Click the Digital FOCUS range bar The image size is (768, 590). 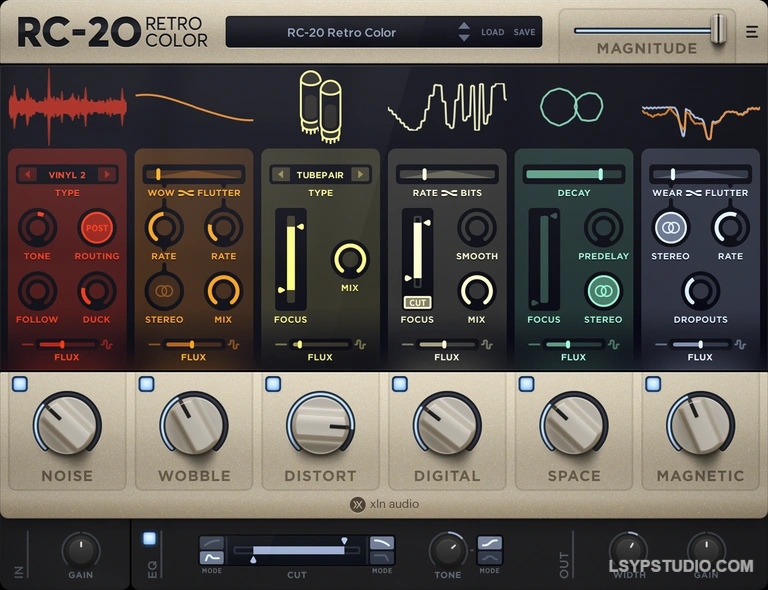click(x=417, y=251)
